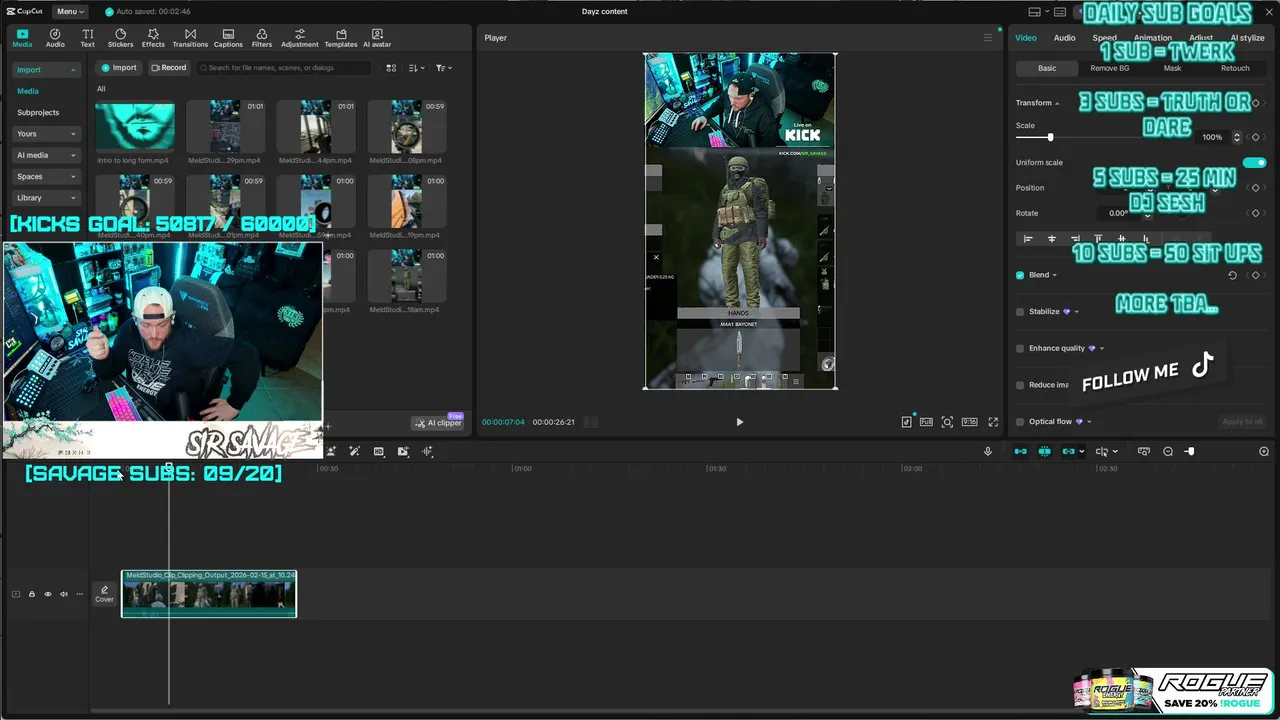Viewport: 1280px width, 720px height.
Task: Click the Scale slider handle
Action: (x=1050, y=137)
